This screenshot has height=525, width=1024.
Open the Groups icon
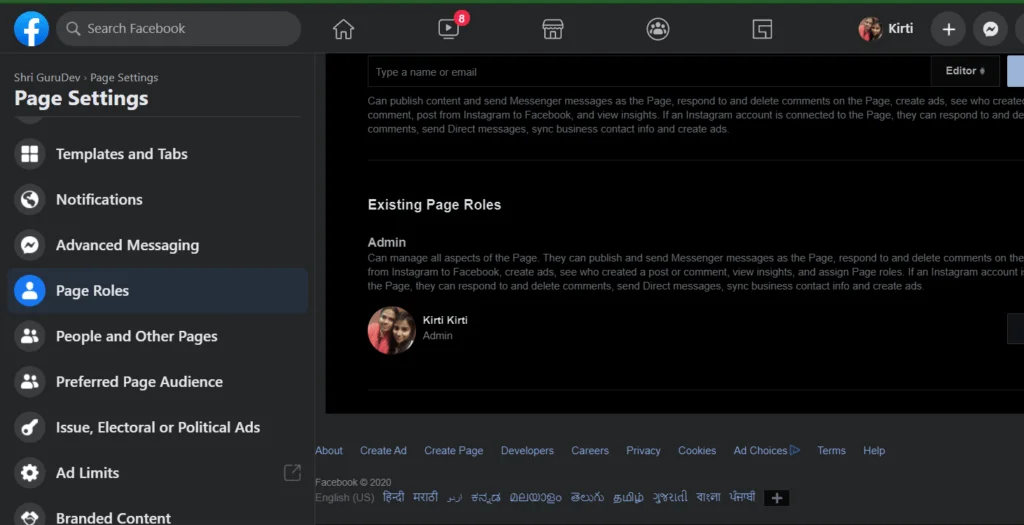coord(657,29)
